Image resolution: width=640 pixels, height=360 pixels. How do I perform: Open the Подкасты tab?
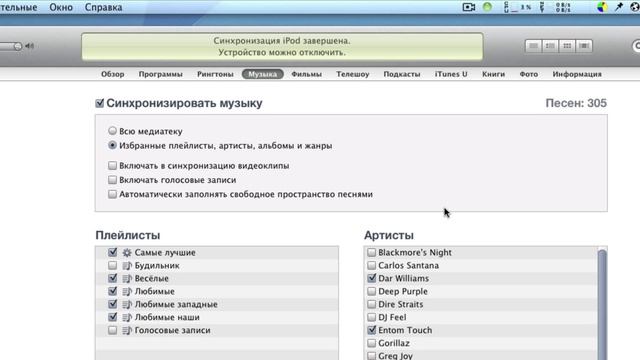402,74
